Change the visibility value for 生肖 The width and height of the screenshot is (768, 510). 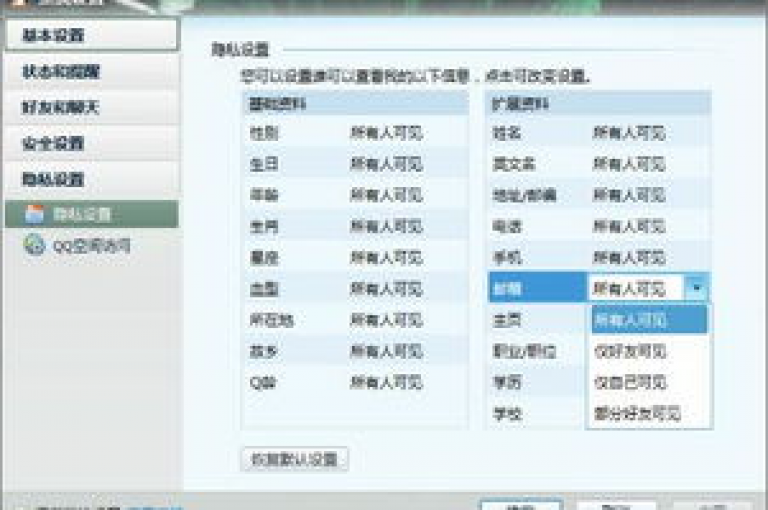(x=386, y=226)
